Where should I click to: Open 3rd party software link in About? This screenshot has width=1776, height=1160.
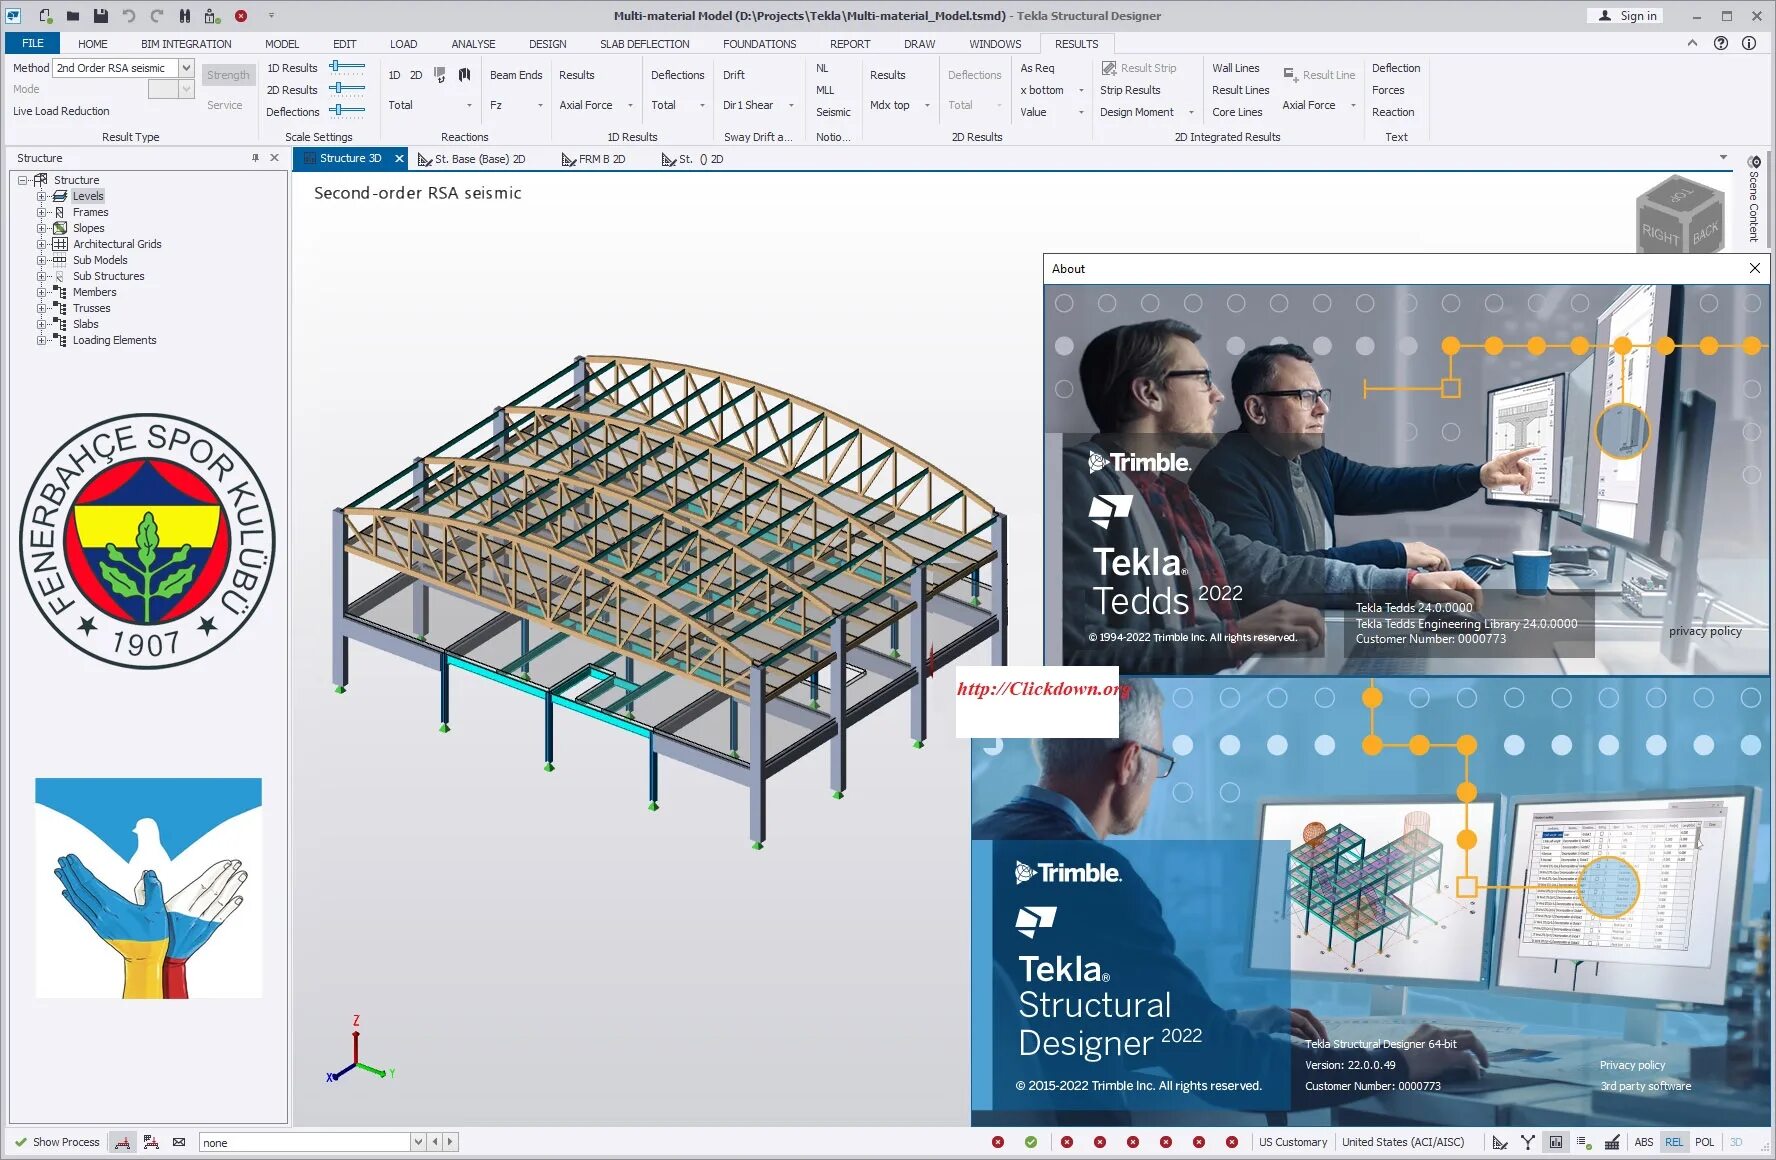[x=1645, y=1086]
